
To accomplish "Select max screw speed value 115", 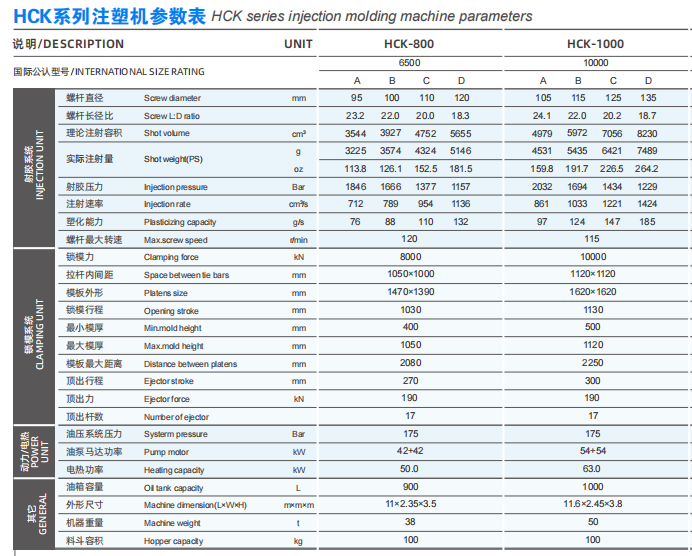I will 592,239.
